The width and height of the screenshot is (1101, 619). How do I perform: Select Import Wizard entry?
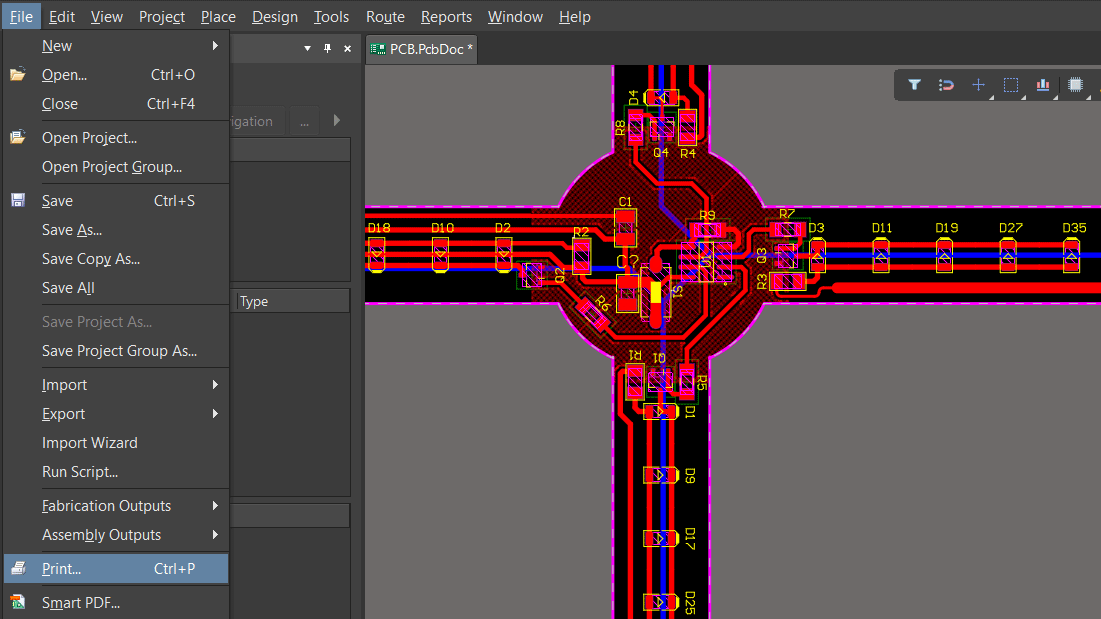[90, 443]
